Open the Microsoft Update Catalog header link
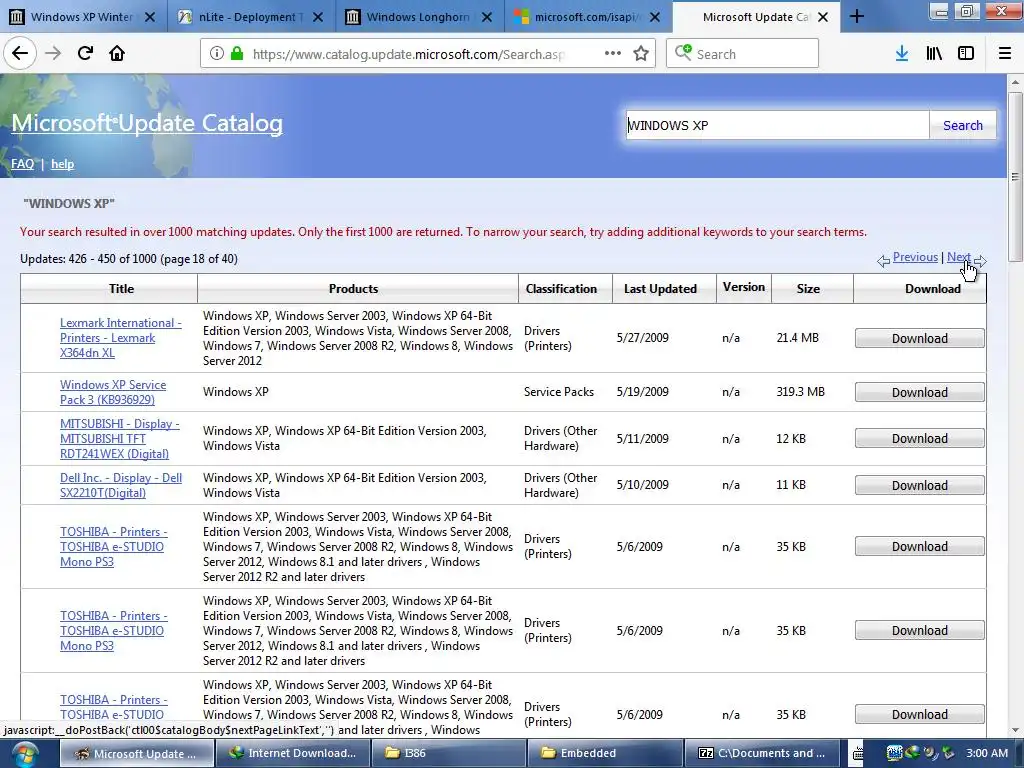 tap(147, 123)
